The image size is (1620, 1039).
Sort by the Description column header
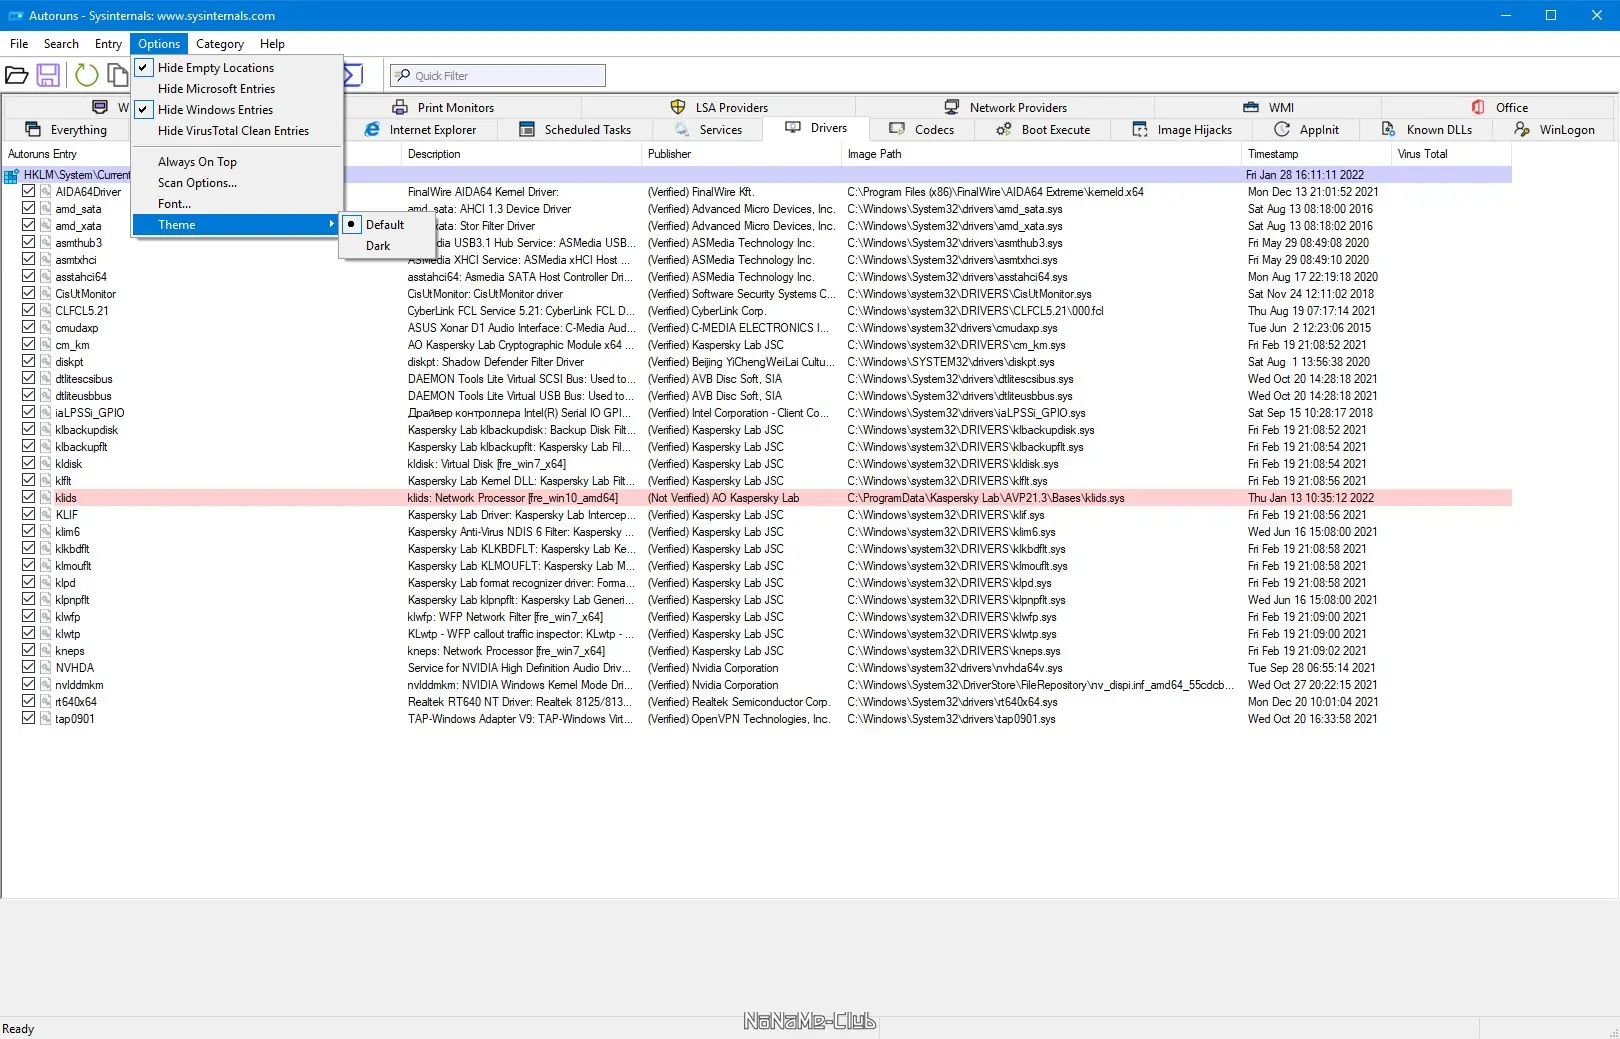(x=521, y=154)
